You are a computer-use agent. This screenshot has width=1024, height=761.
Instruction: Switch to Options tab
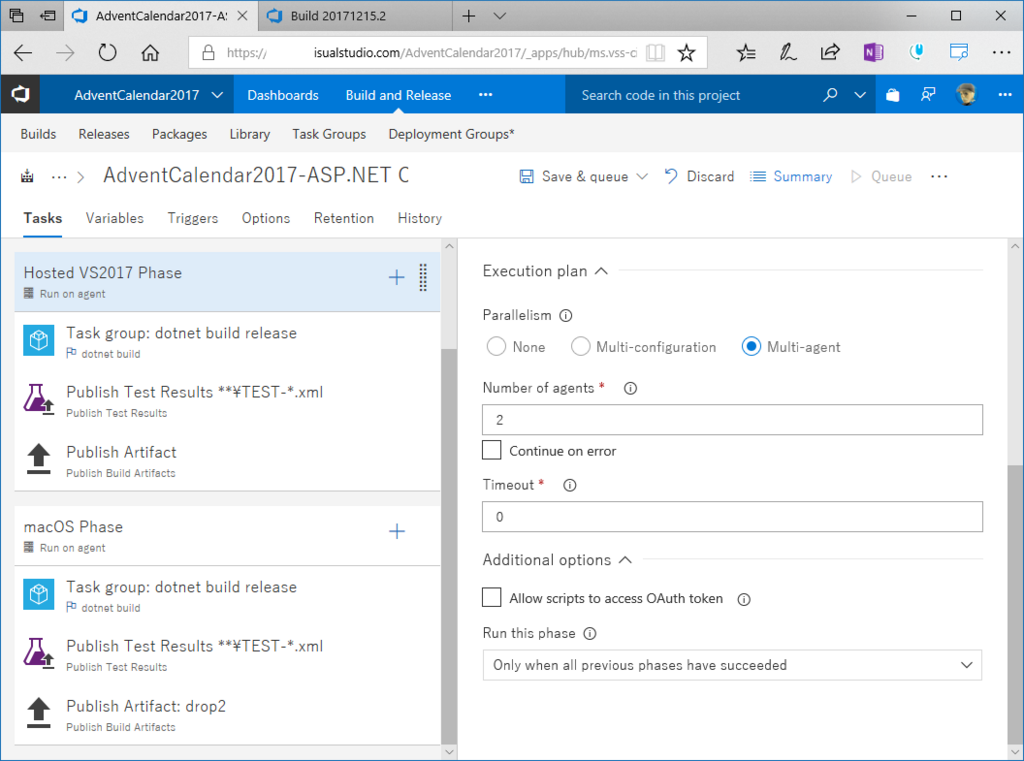coord(266,218)
